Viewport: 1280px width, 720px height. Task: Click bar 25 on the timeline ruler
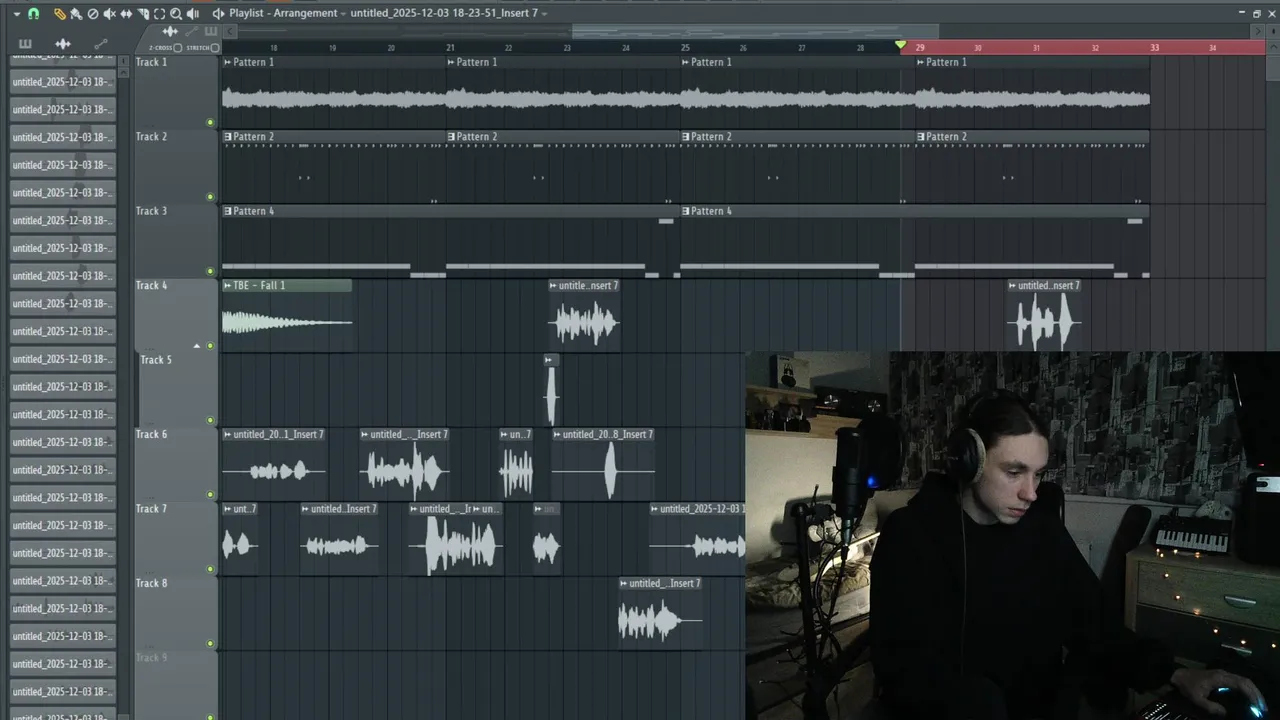pyautogui.click(x=685, y=47)
